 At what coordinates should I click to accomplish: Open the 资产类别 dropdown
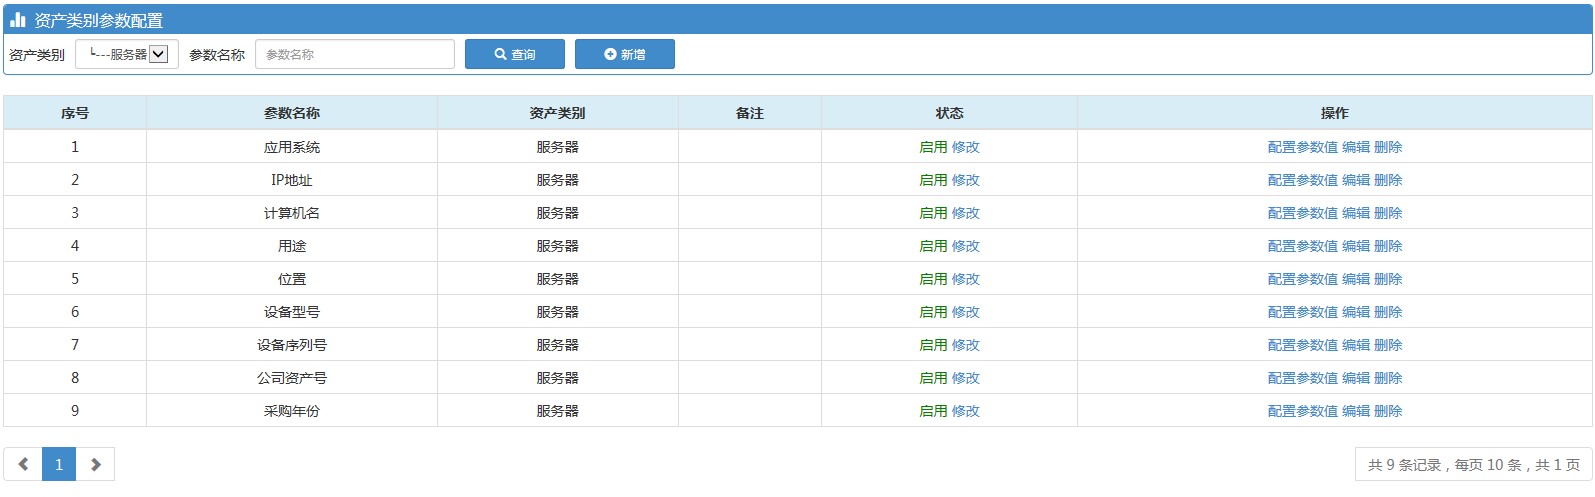pyautogui.click(x=127, y=54)
